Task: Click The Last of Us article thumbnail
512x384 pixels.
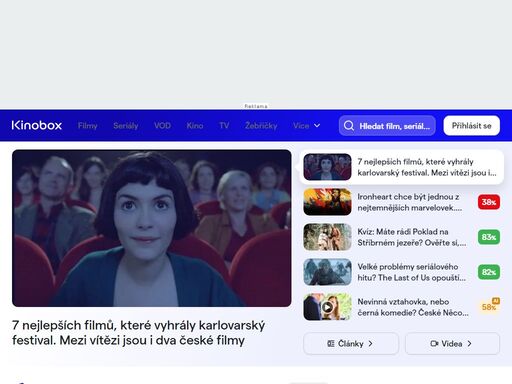Action: point(327,272)
